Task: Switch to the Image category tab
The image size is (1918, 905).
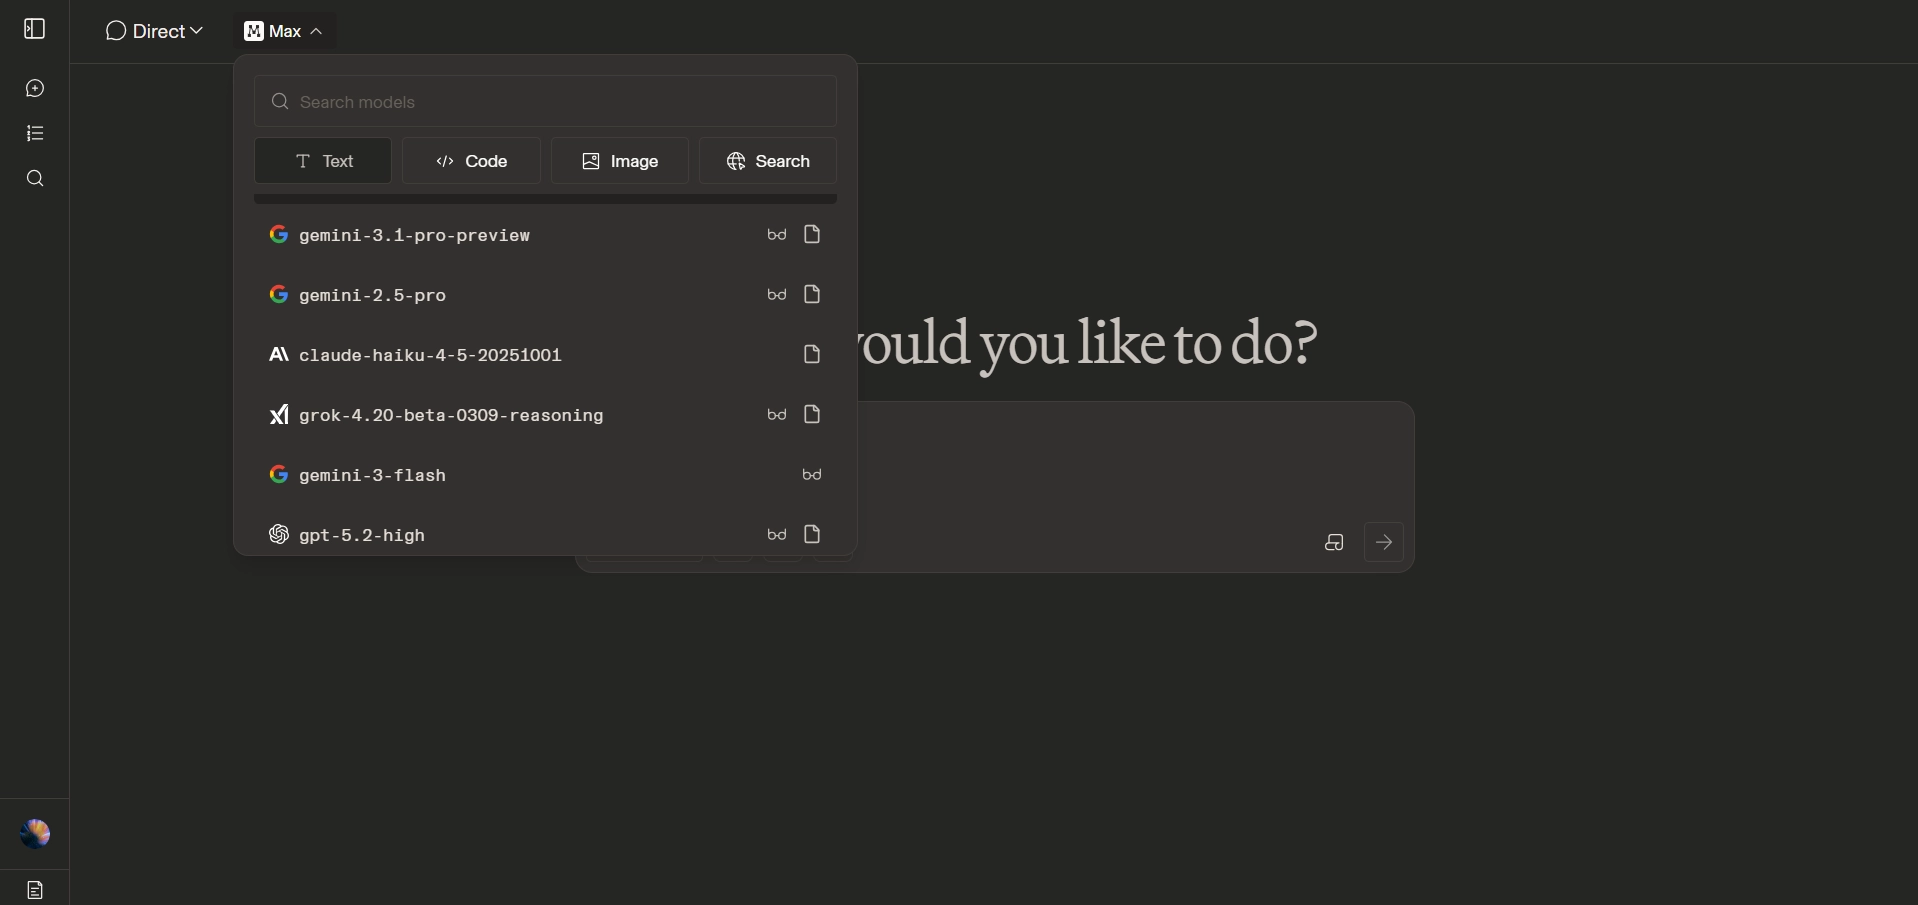Action: click(x=620, y=161)
